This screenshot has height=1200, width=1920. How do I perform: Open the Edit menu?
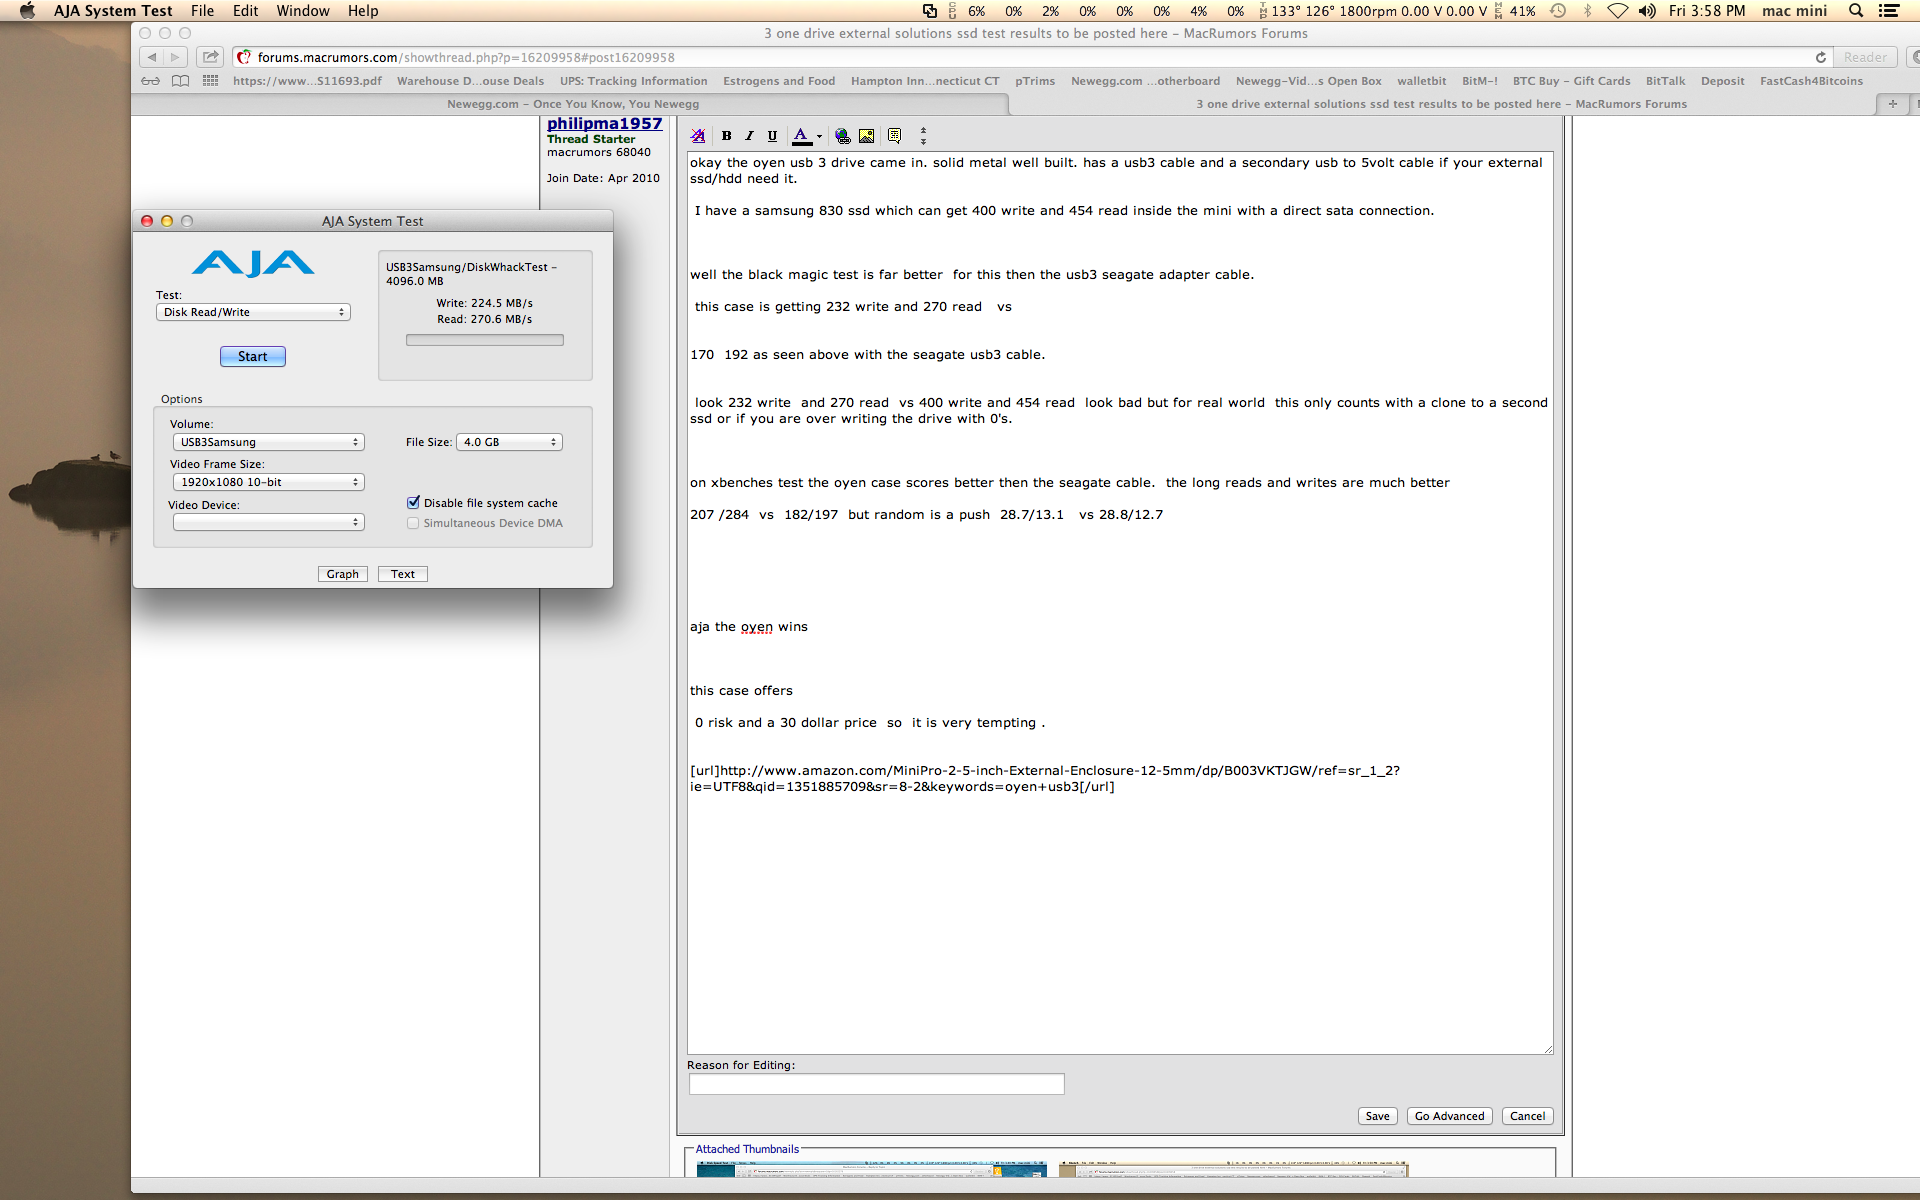245,11
